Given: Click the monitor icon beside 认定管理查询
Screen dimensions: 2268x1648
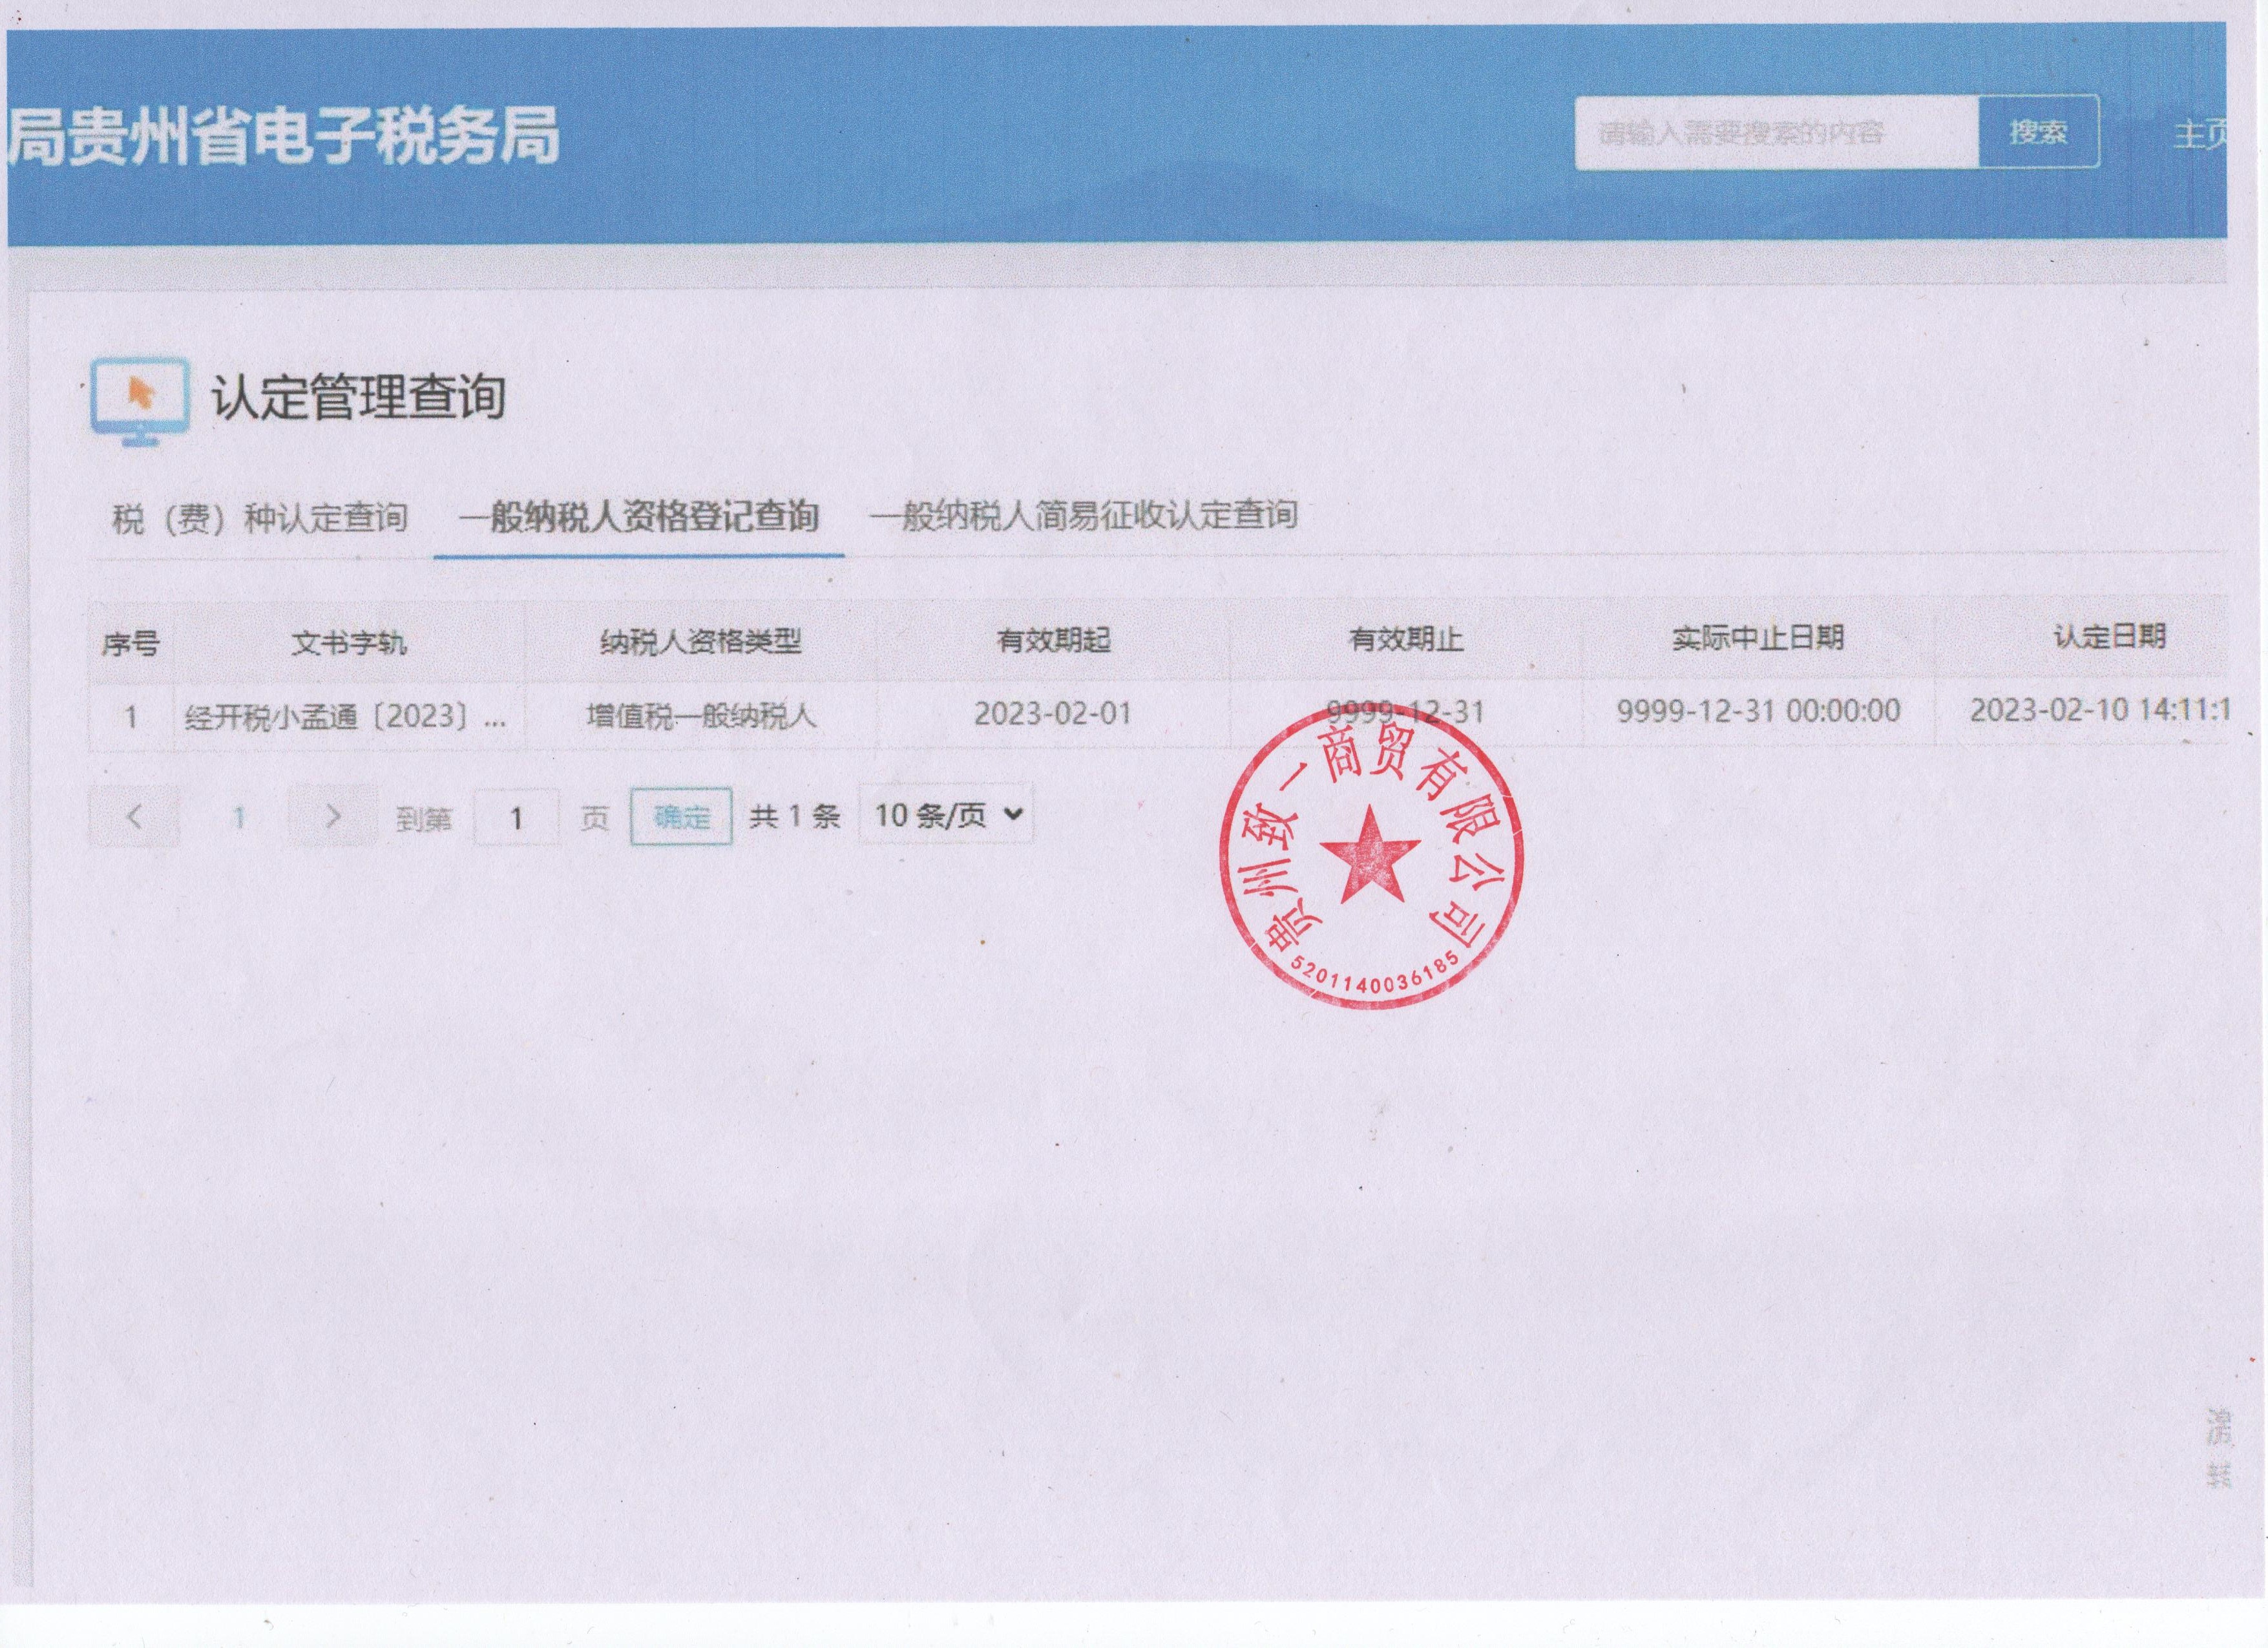Looking at the screenshot, I should click(x=140, y=400).
